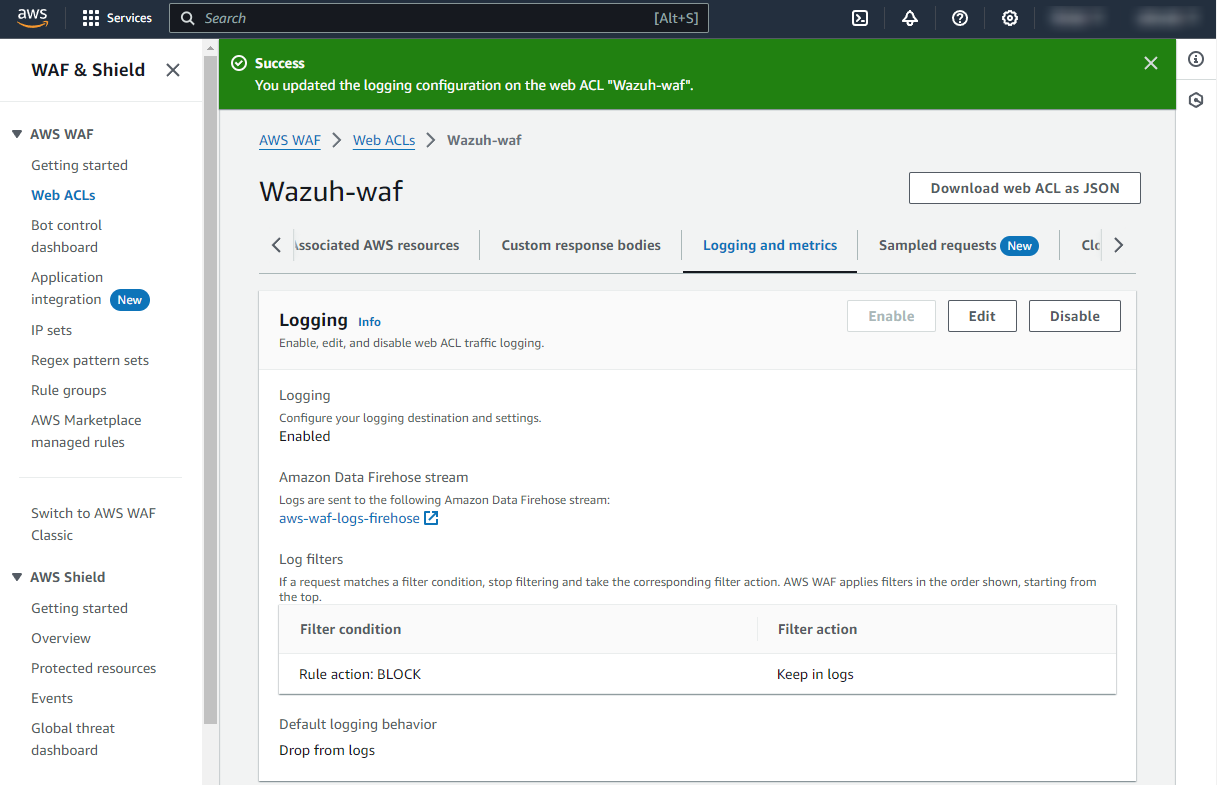Launch the CloudShell terminal icon
This screenshot has width=1217, height=785.
860,18
